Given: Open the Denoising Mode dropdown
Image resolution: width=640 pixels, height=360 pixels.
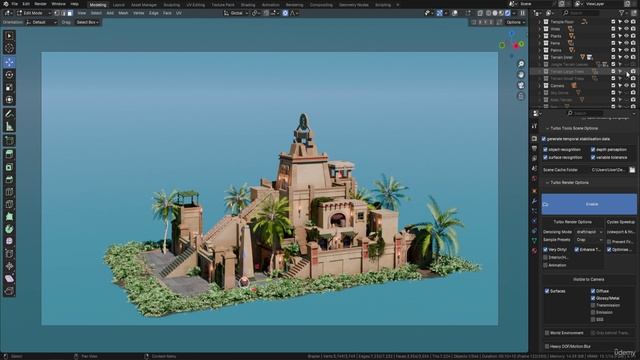Looking at the screenshot, I should pos(589,232).
